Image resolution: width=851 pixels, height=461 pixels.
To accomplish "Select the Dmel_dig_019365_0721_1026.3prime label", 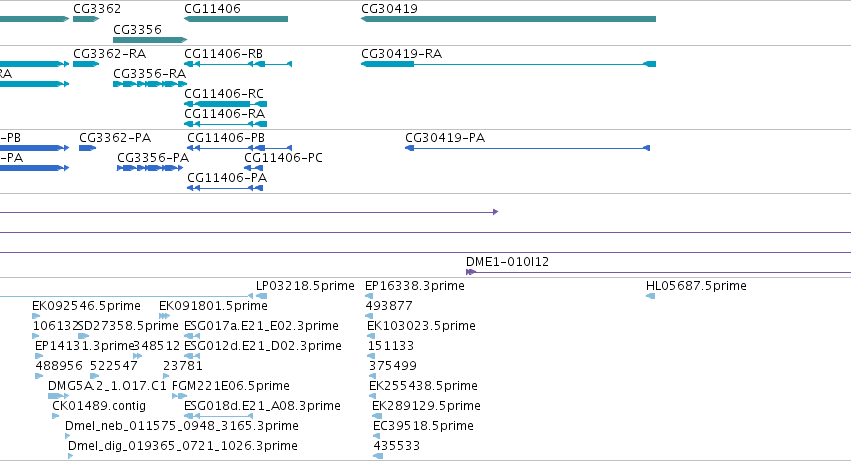I will pyautogui.click(x=183, y=446).
